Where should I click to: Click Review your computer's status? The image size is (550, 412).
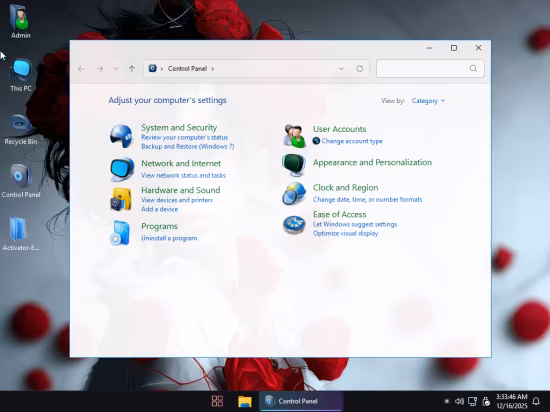(x=185, y=137)
